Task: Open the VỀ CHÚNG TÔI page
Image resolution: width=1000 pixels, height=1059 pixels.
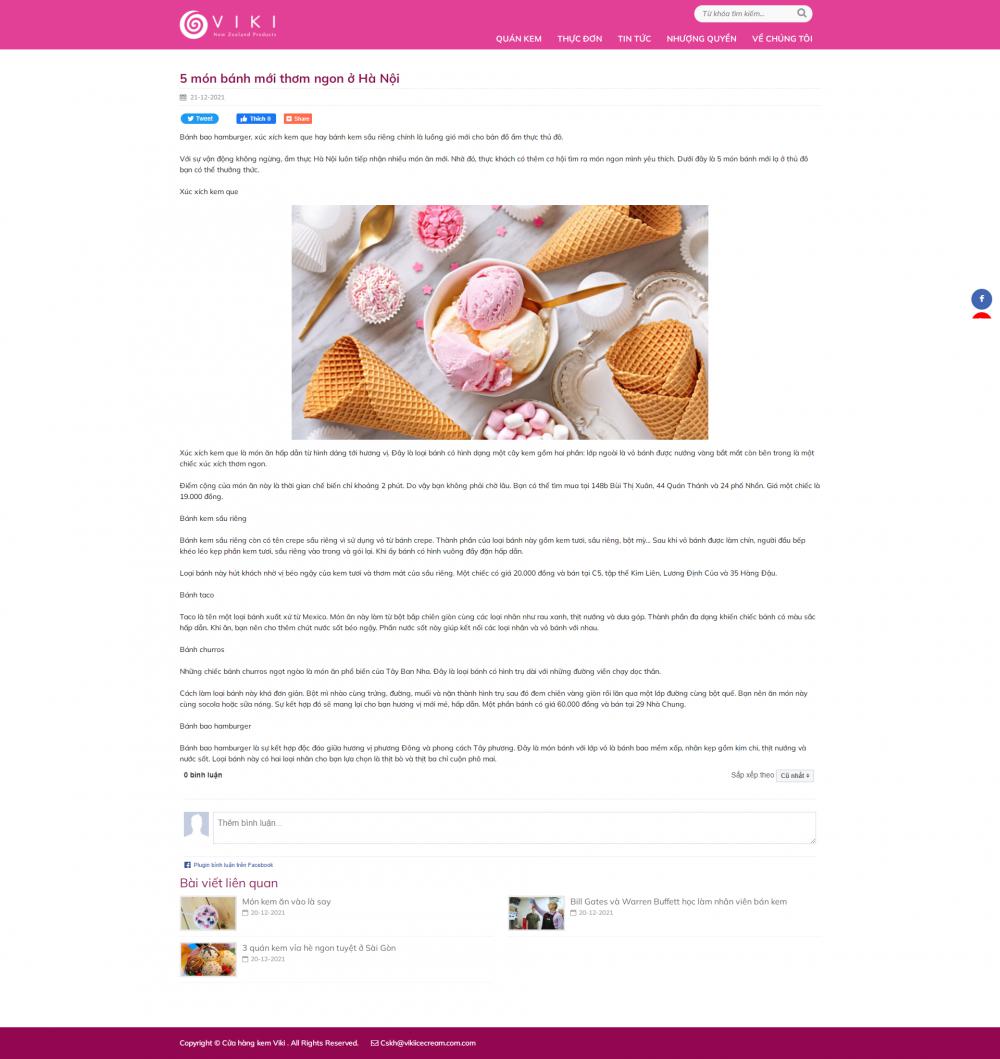Action: [782, 38]
